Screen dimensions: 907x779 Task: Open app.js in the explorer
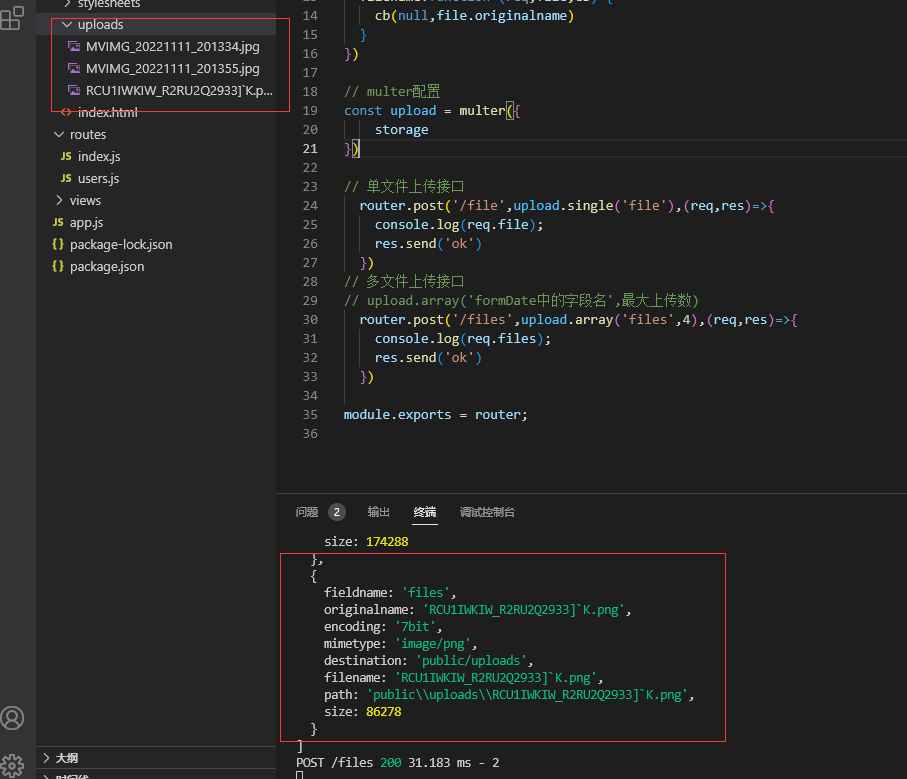pos(86,222)
